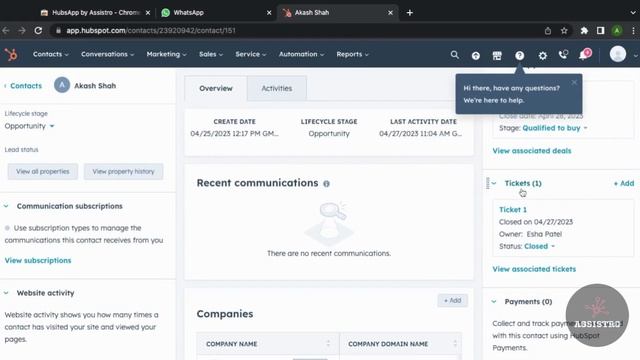Open the Sales navigation menu

tap(211, 54)
